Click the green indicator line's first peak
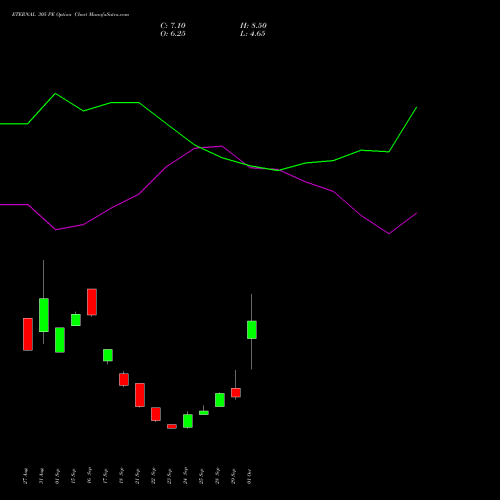This screenshot has height=500, width=500. [55, 94]
